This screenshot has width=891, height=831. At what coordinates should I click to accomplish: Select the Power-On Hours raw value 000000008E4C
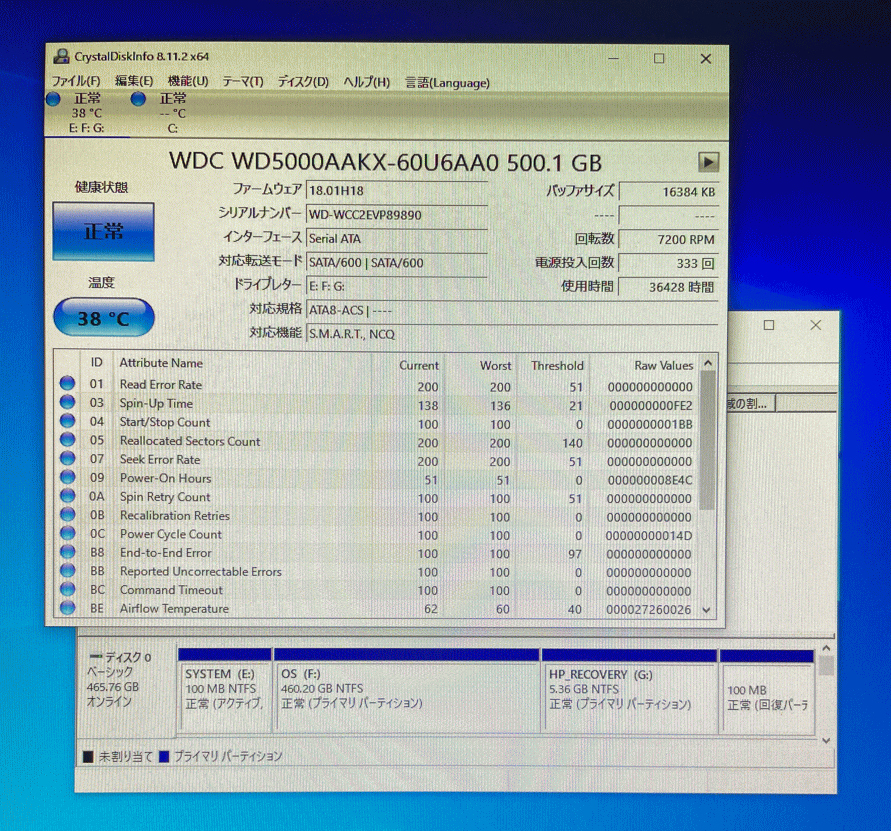tap(650, 480)
